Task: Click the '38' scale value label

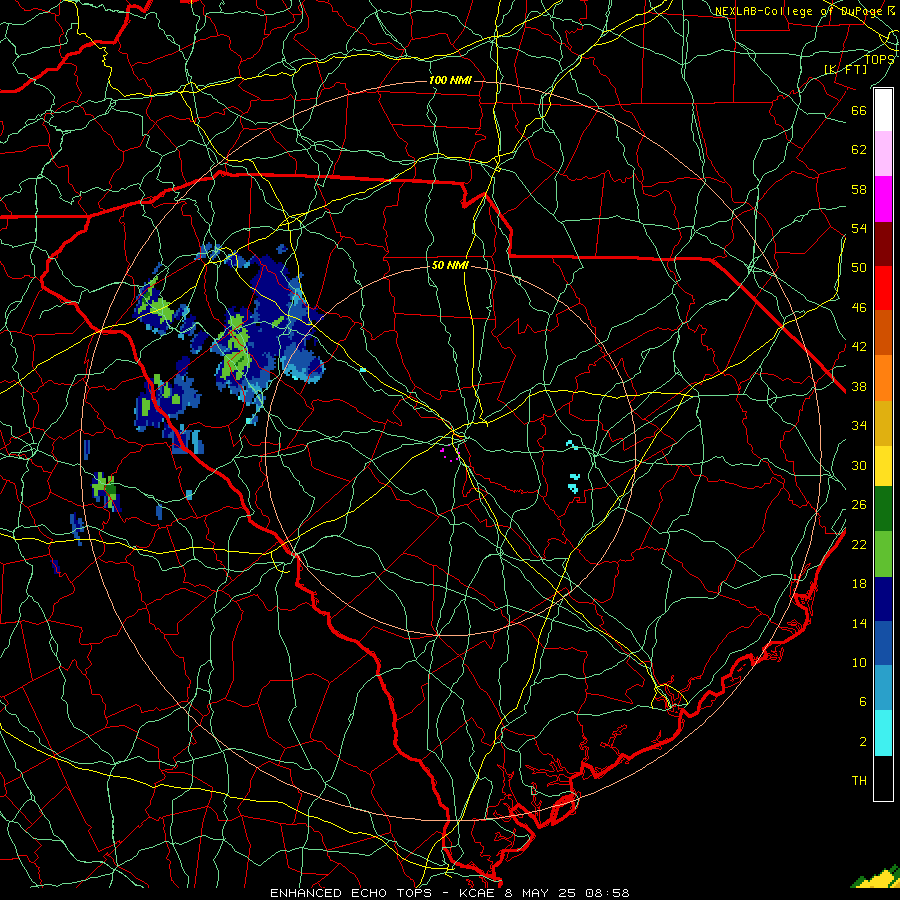Action: 859,387
